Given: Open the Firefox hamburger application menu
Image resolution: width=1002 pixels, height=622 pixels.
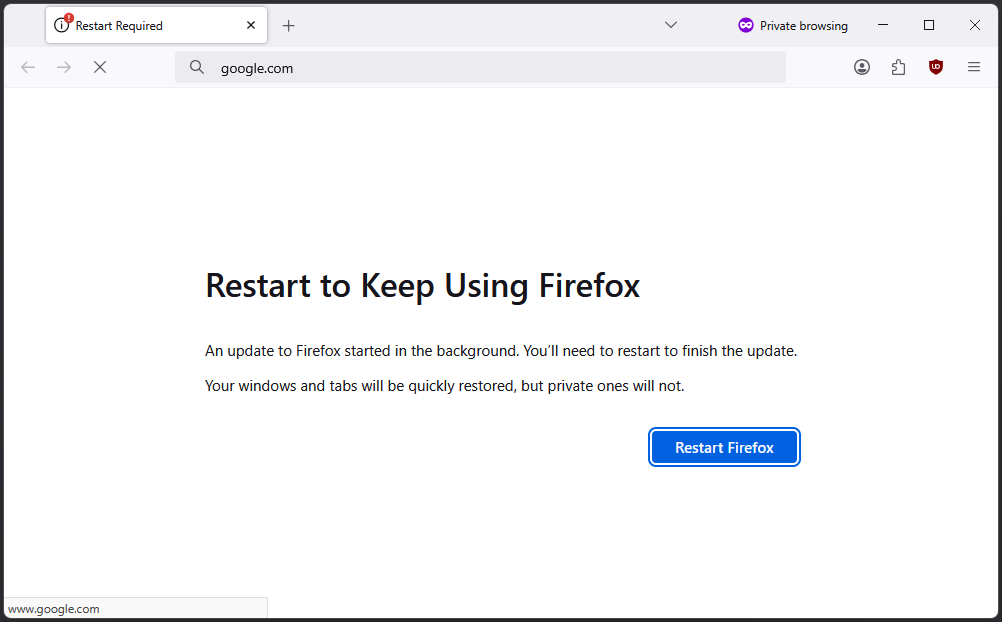Looking at the screenshot, I should [973, 67].
